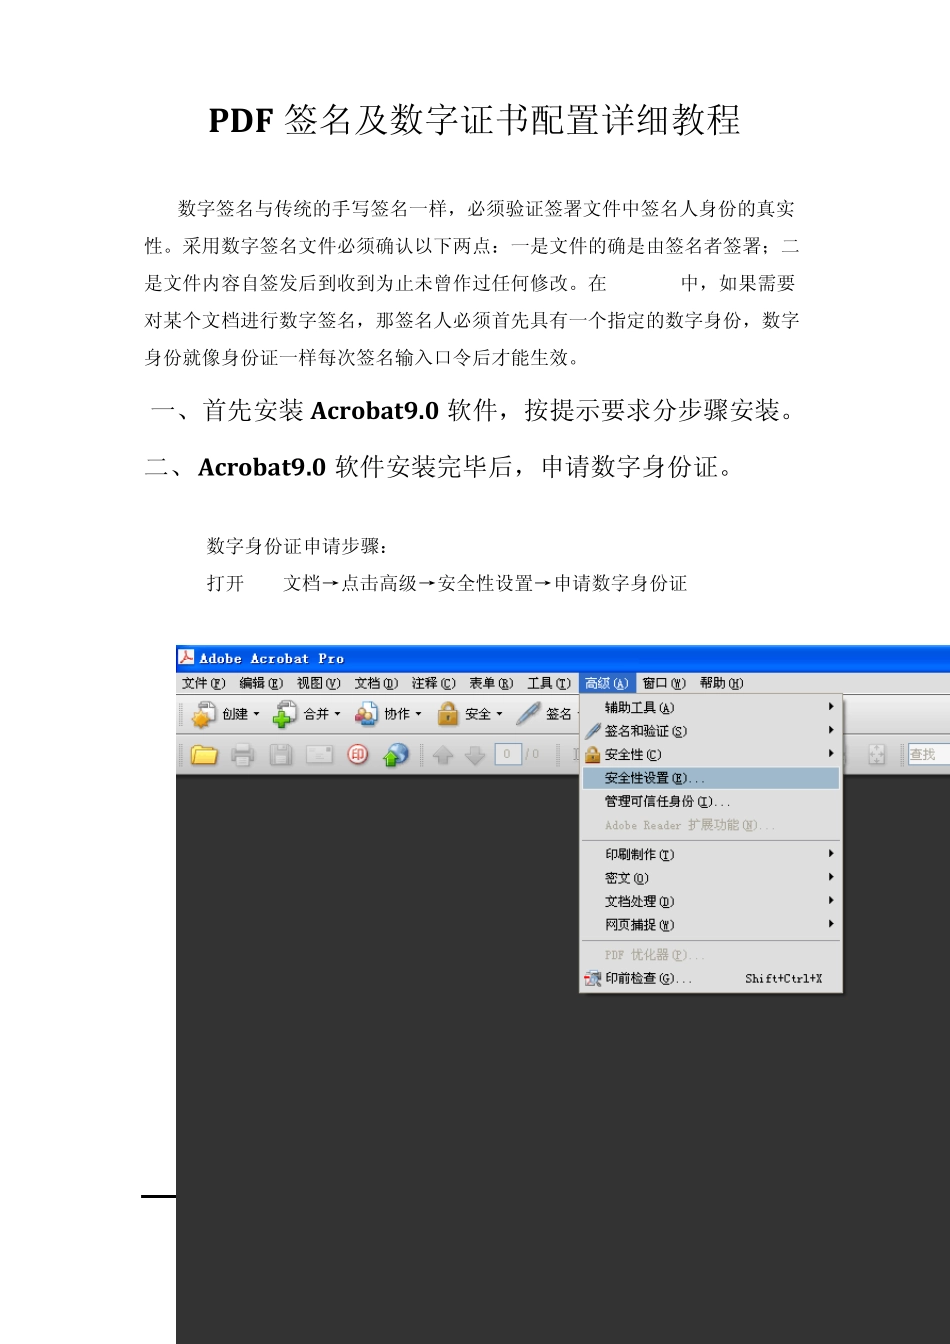The image size is (950, 1344).
Task: Open the 工具(T) menu
Action: [549, 683]
